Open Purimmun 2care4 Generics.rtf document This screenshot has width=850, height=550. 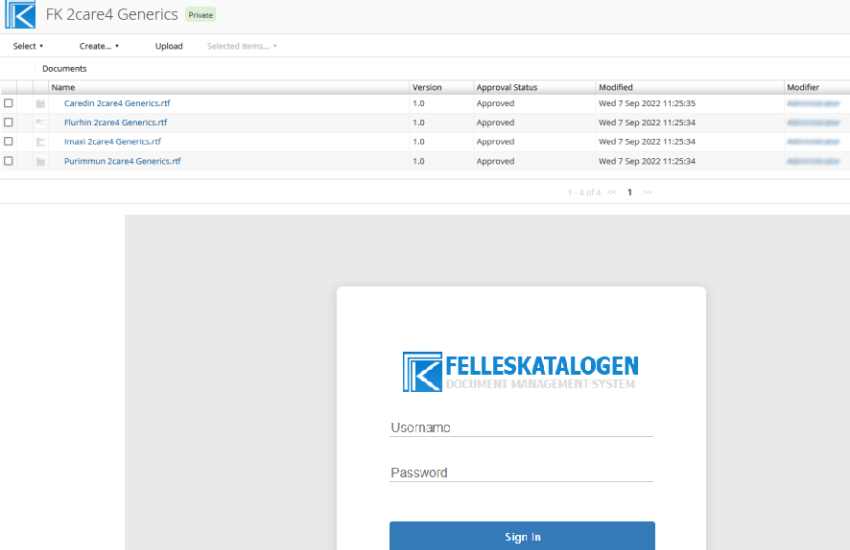[x=123, y=161]
